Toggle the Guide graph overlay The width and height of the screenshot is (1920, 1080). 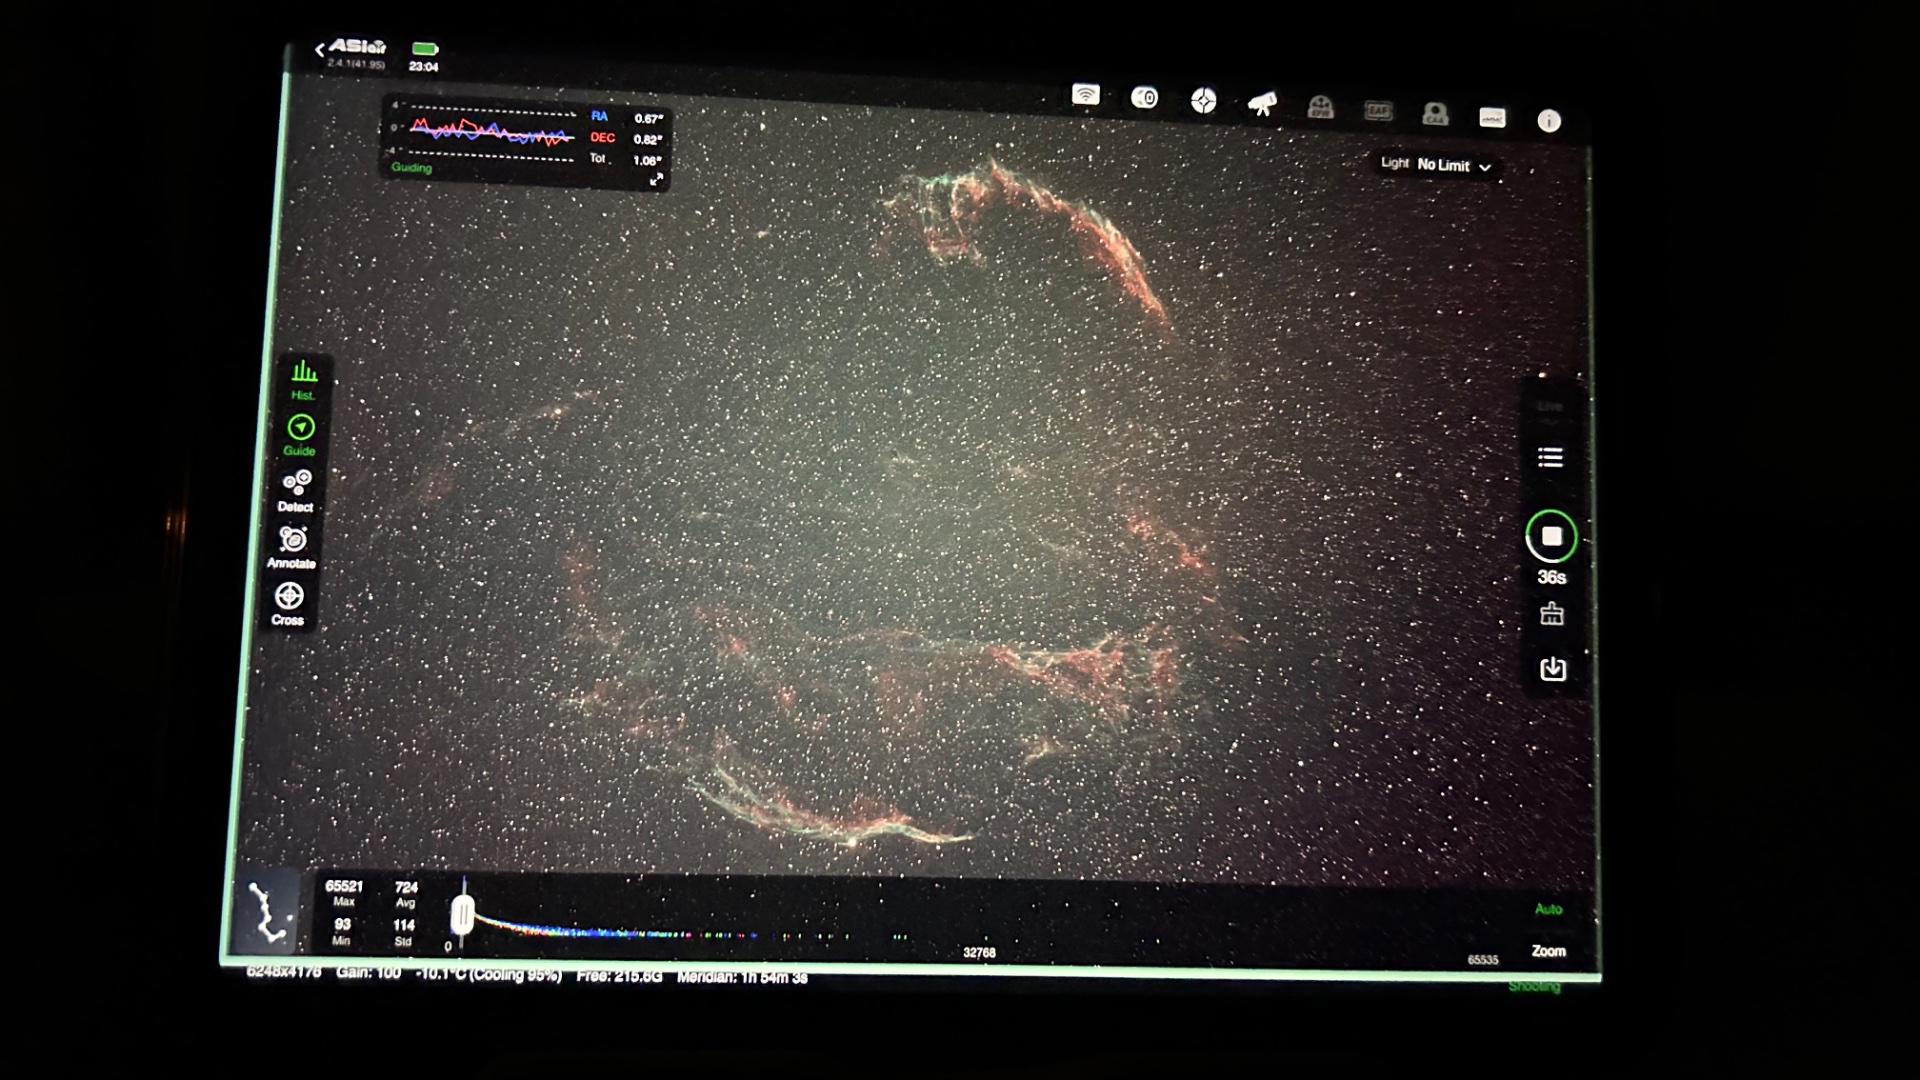tap(300, 435)
